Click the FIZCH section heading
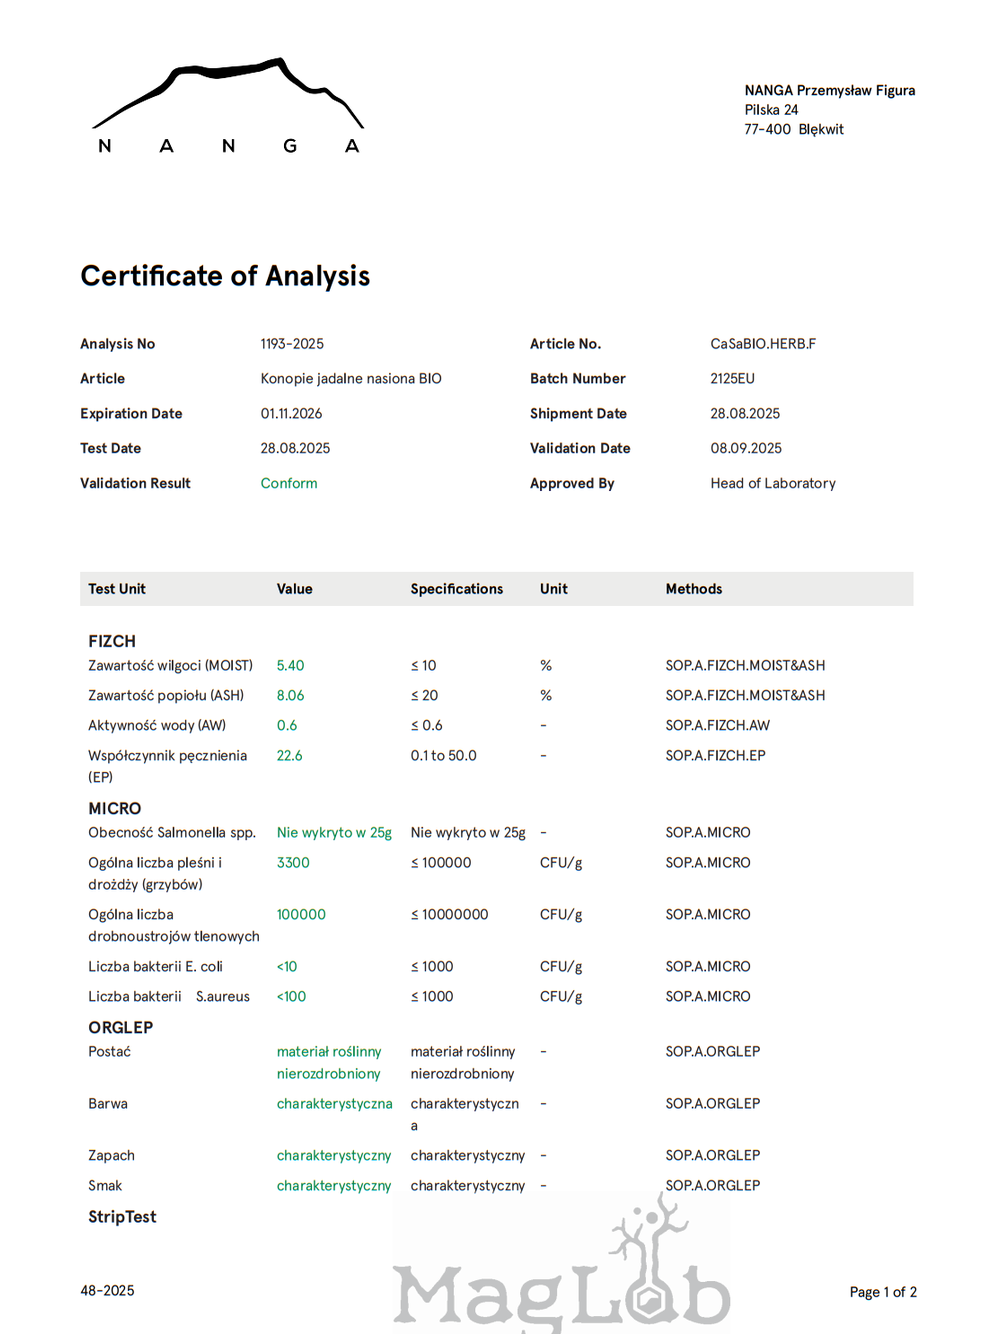 [x=112, y=641]
